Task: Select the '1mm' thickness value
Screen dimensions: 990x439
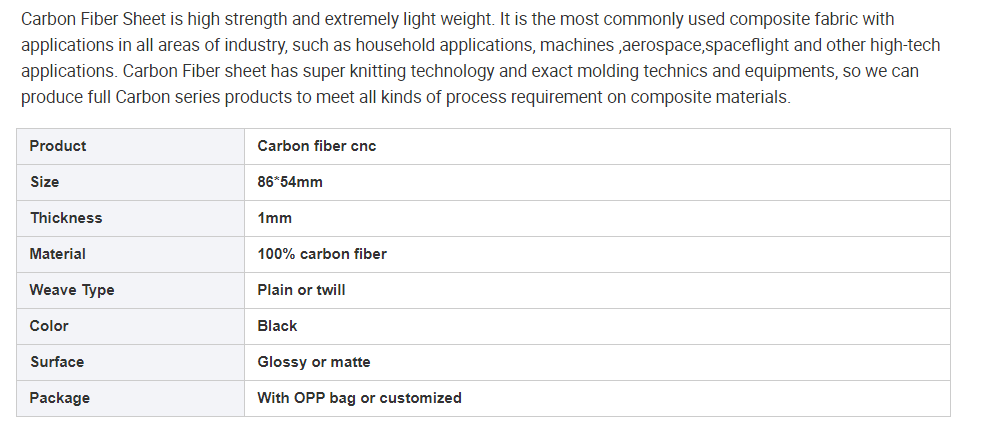Action: pos(274,218)
